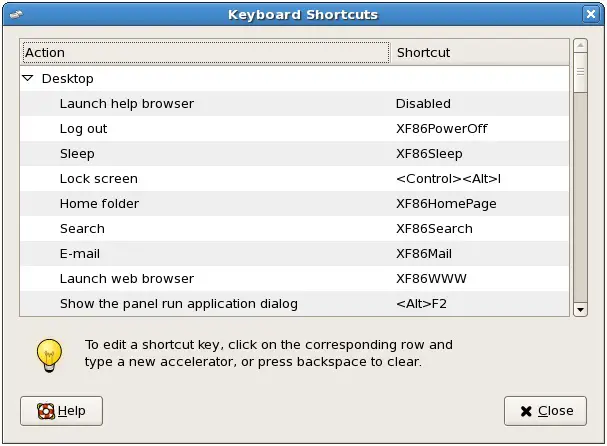Image resolution: width=607 pixels, height=446 pixels.
Task: Close the window using title bar X
Action: tap(591, 15)
